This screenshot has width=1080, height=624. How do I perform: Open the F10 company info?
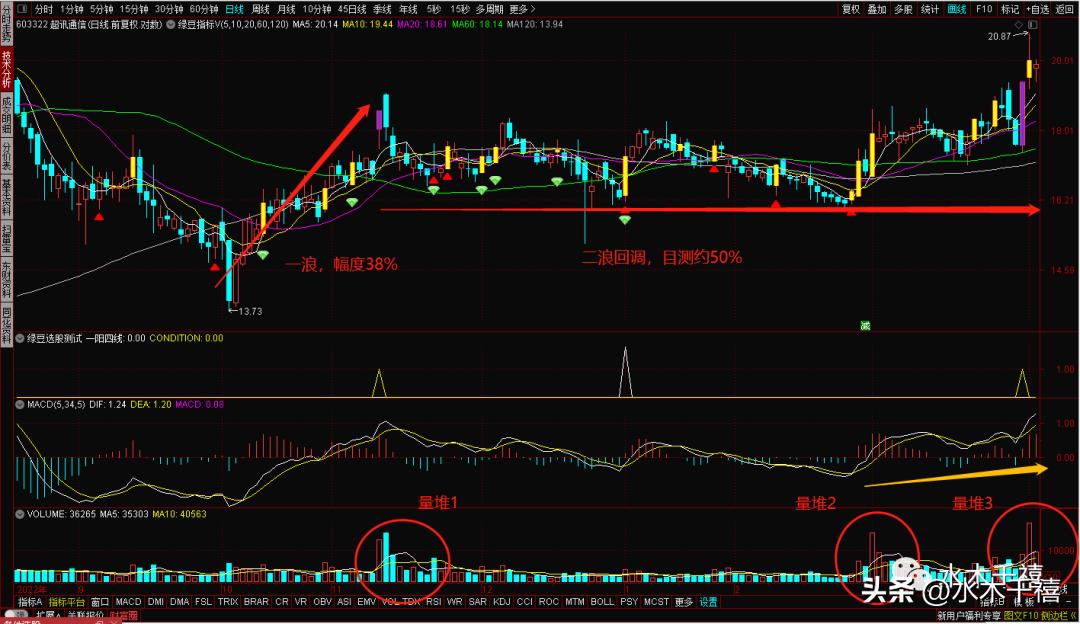(x=984, y=9)
